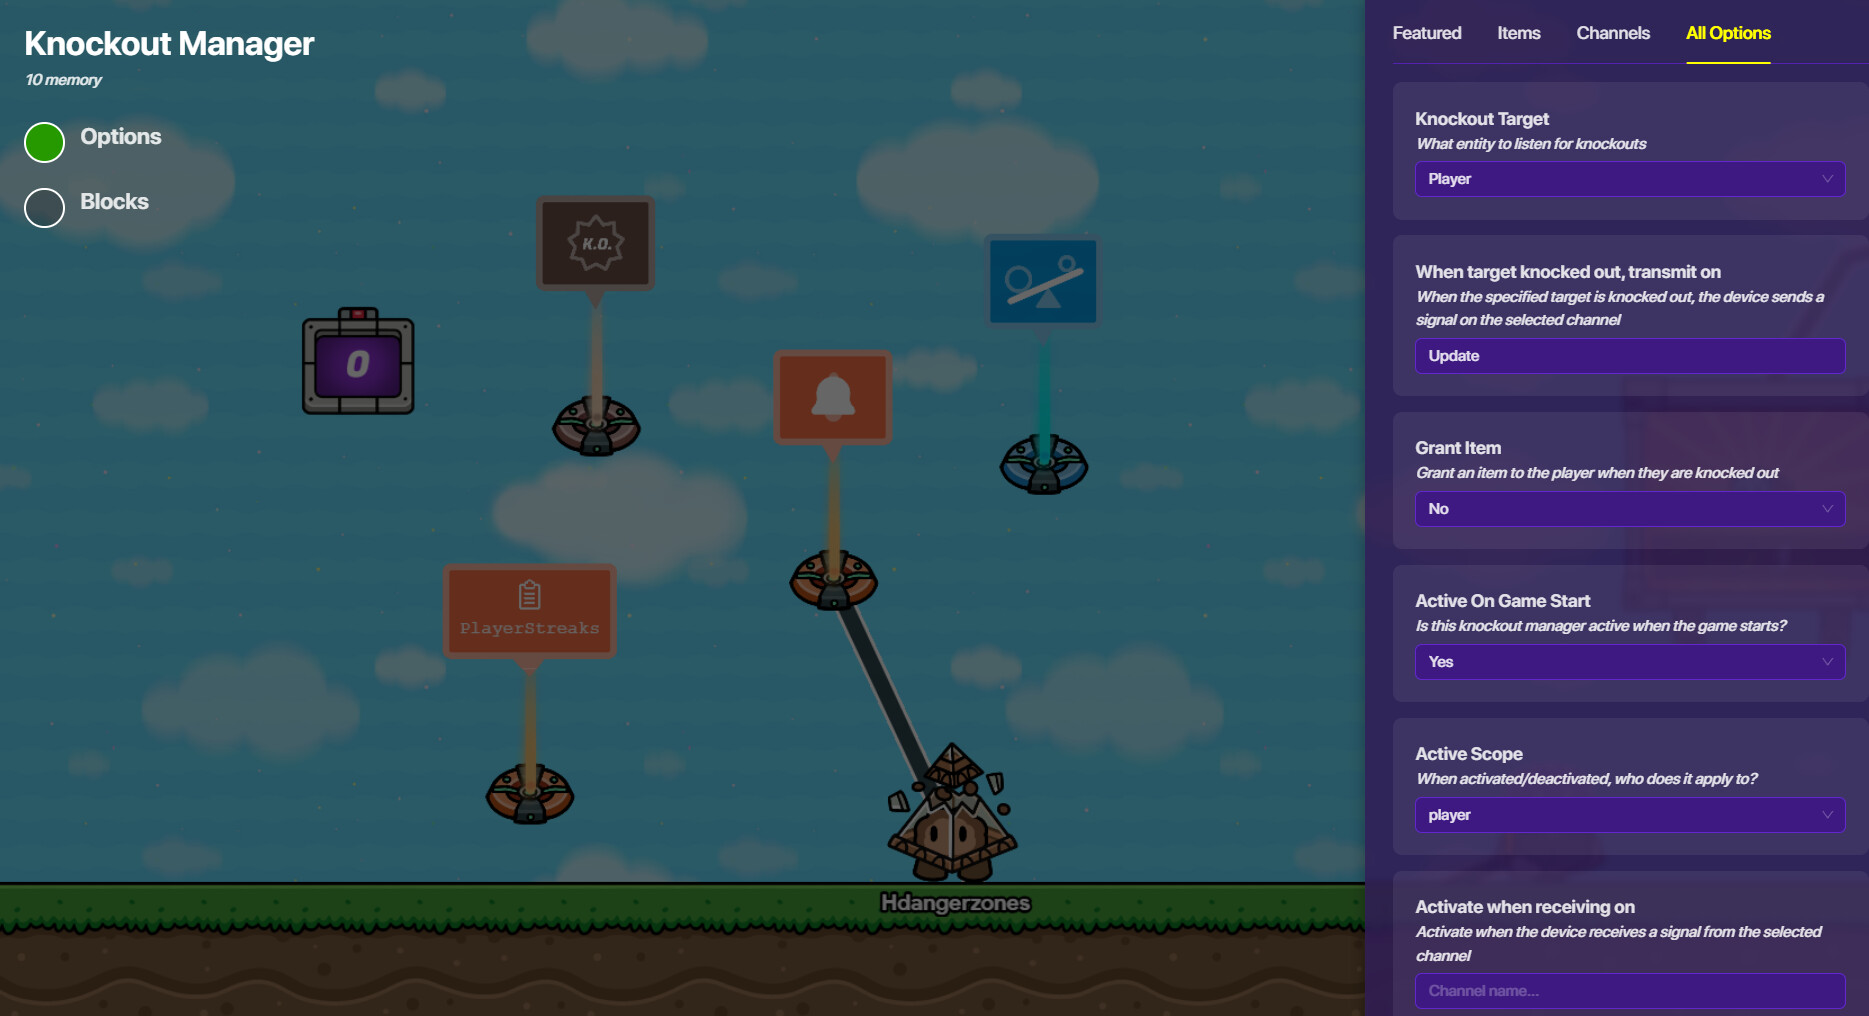Click the blue base under checker device
This screenshot has width=1869, height=1016.
coord(1043,465)
